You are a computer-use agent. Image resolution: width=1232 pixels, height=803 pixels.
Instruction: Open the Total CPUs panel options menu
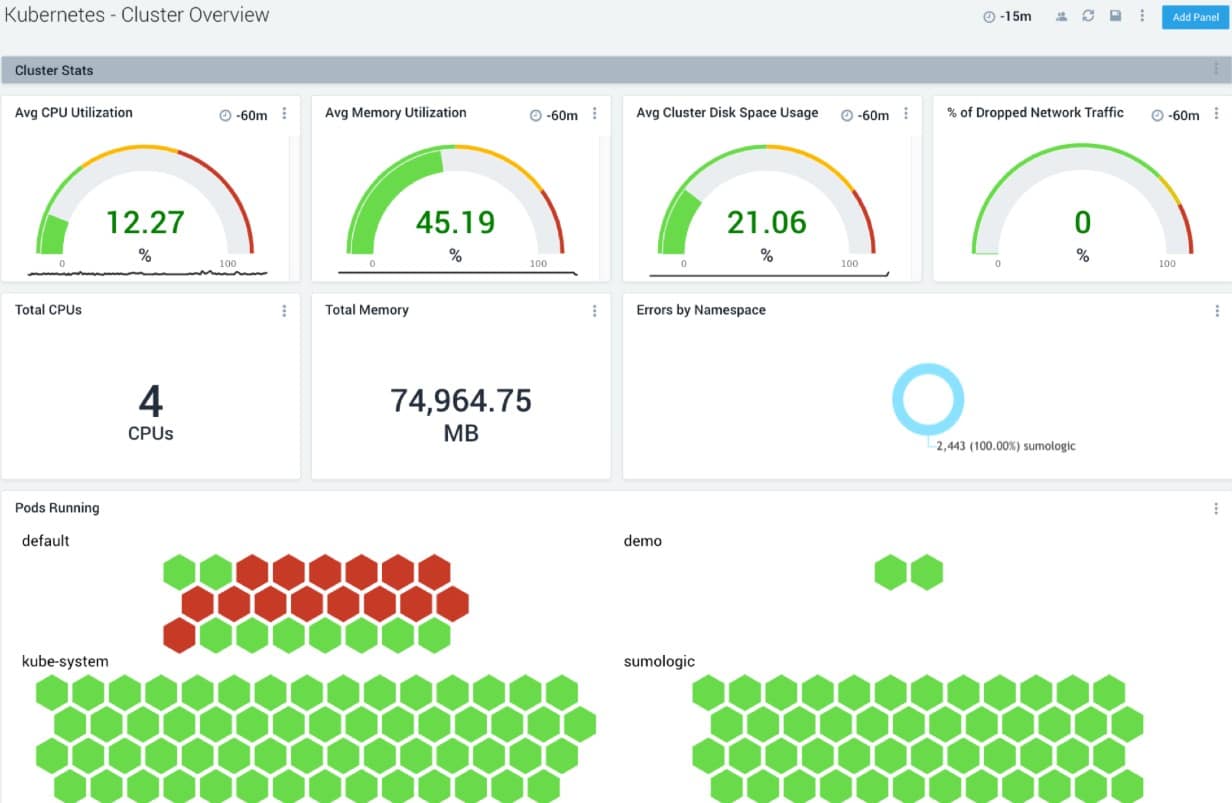tap(284, 311)
